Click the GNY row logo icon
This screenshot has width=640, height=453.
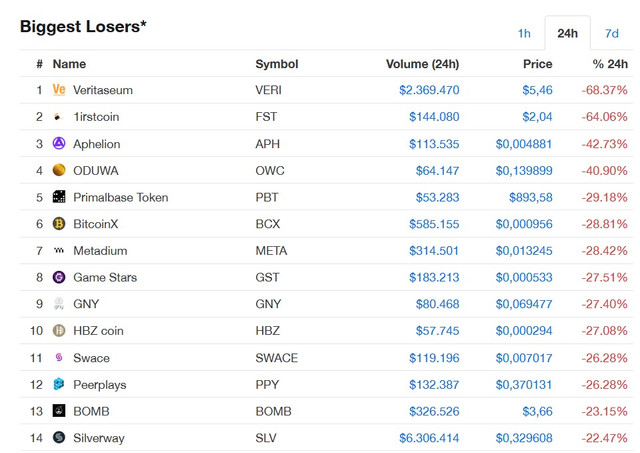point(59,304)
